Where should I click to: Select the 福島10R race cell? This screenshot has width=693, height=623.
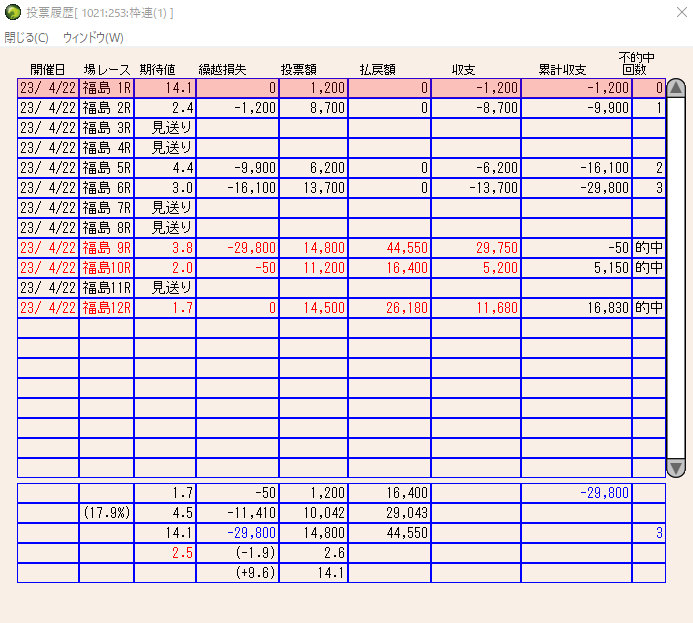pyautogui.click(x=107, y=268)
